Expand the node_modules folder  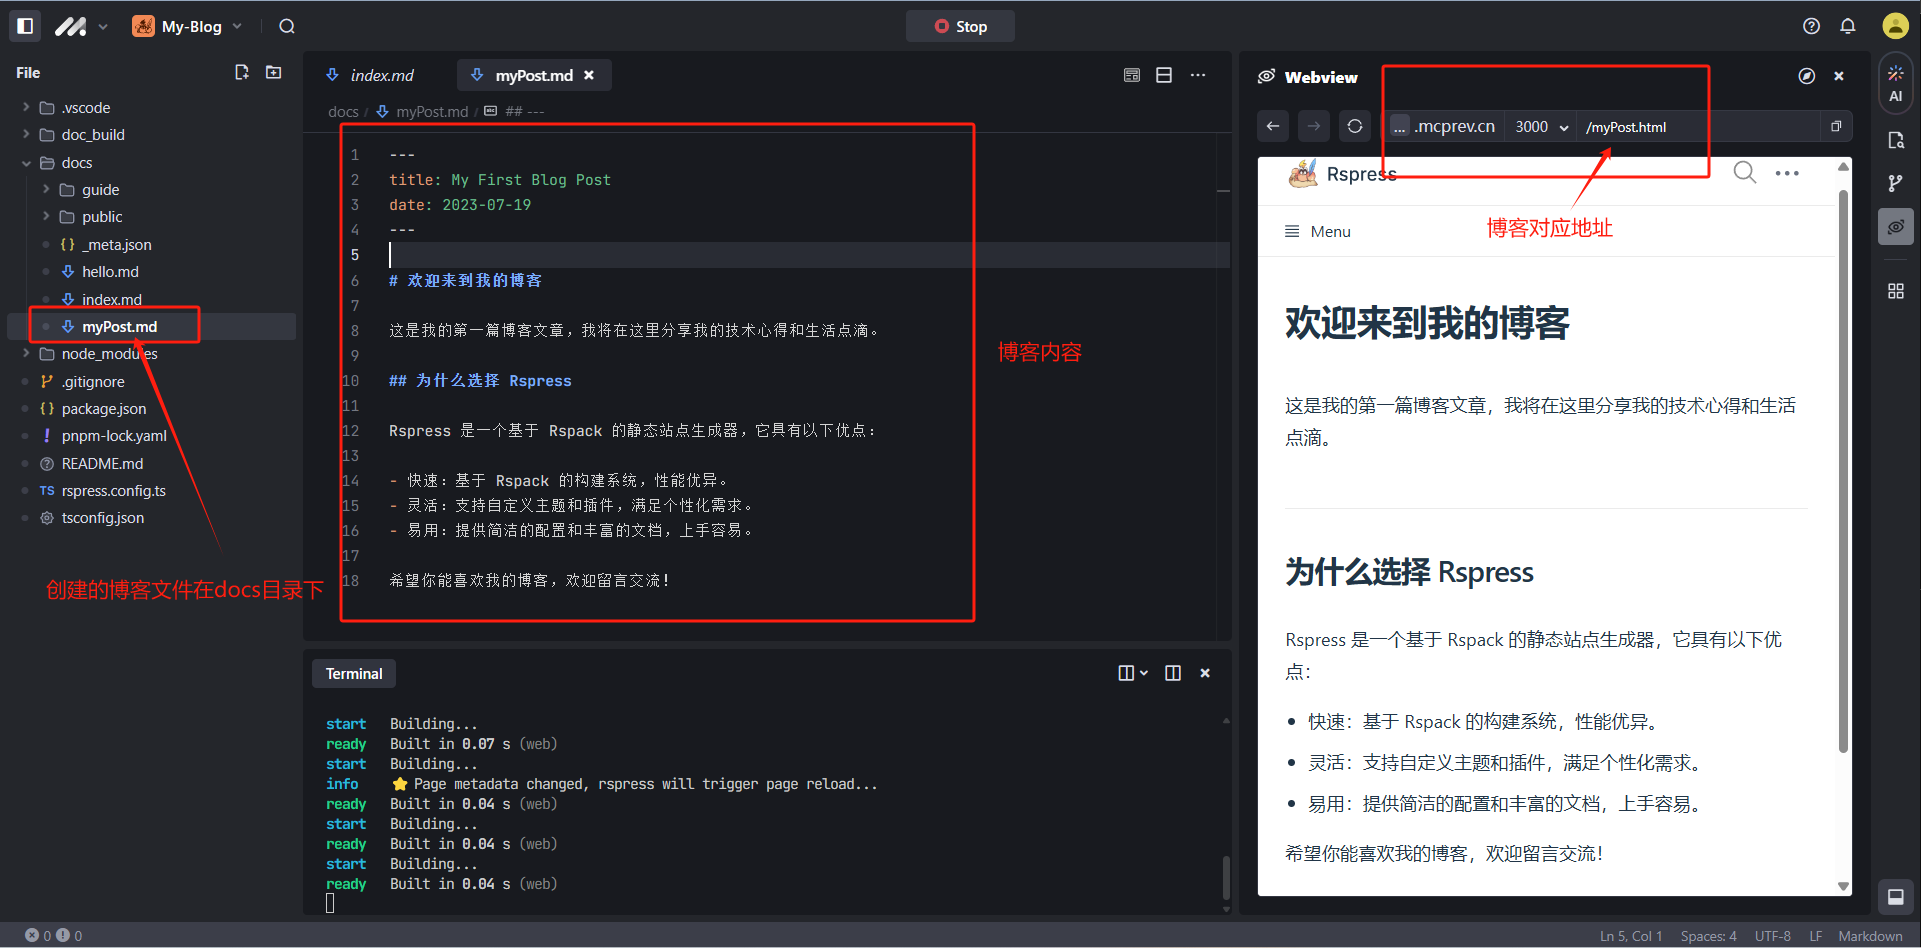coord(26,353)
